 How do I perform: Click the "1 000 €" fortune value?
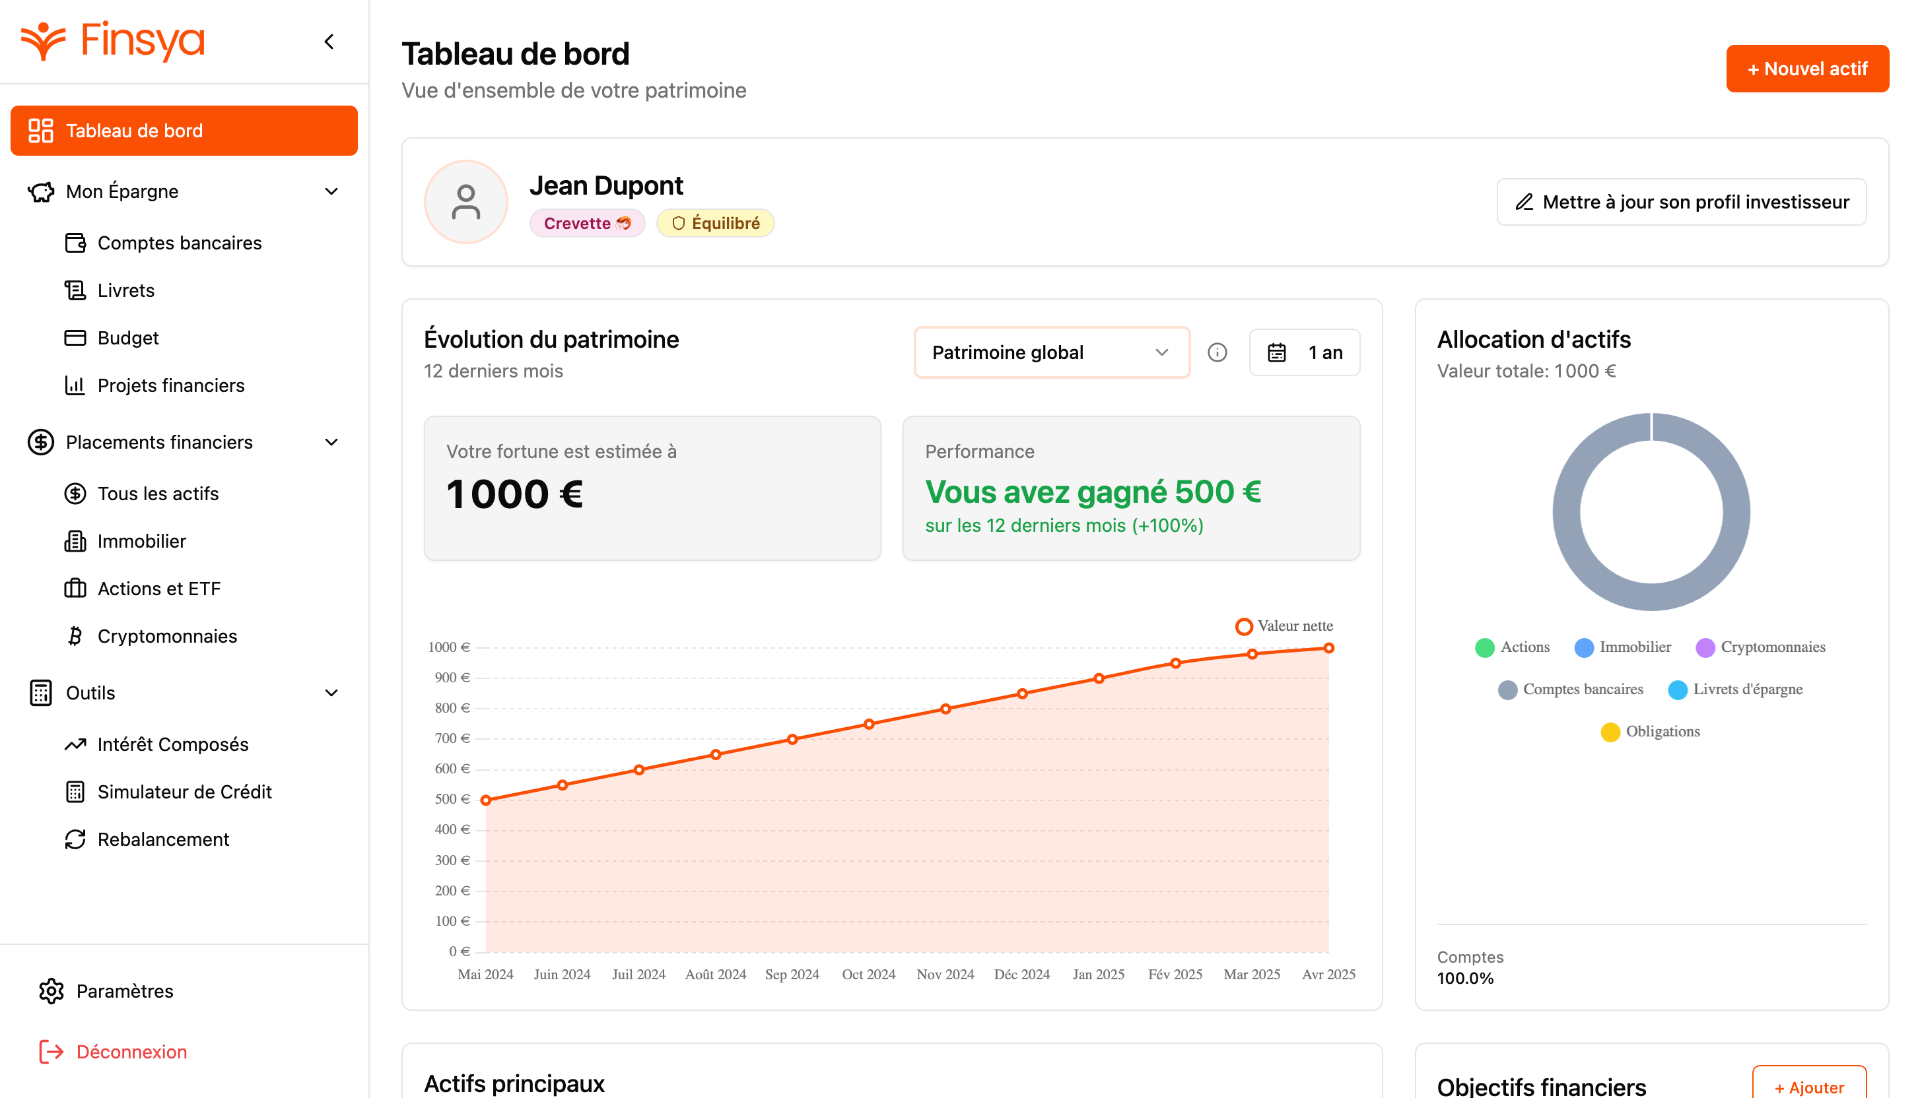point(514,494)
